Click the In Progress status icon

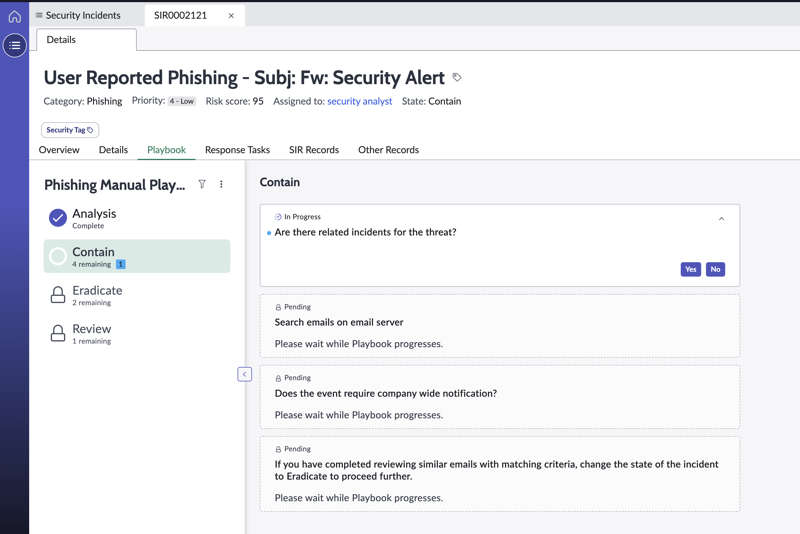point(278,217)
